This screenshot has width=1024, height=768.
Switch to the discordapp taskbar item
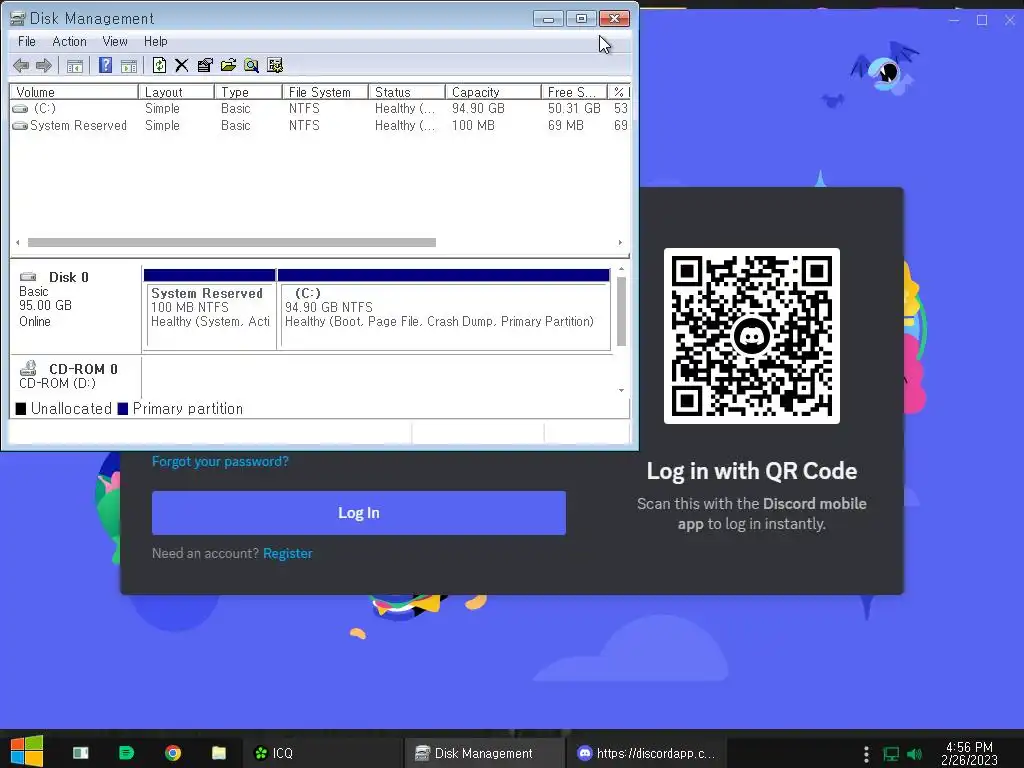pos(646,753)
